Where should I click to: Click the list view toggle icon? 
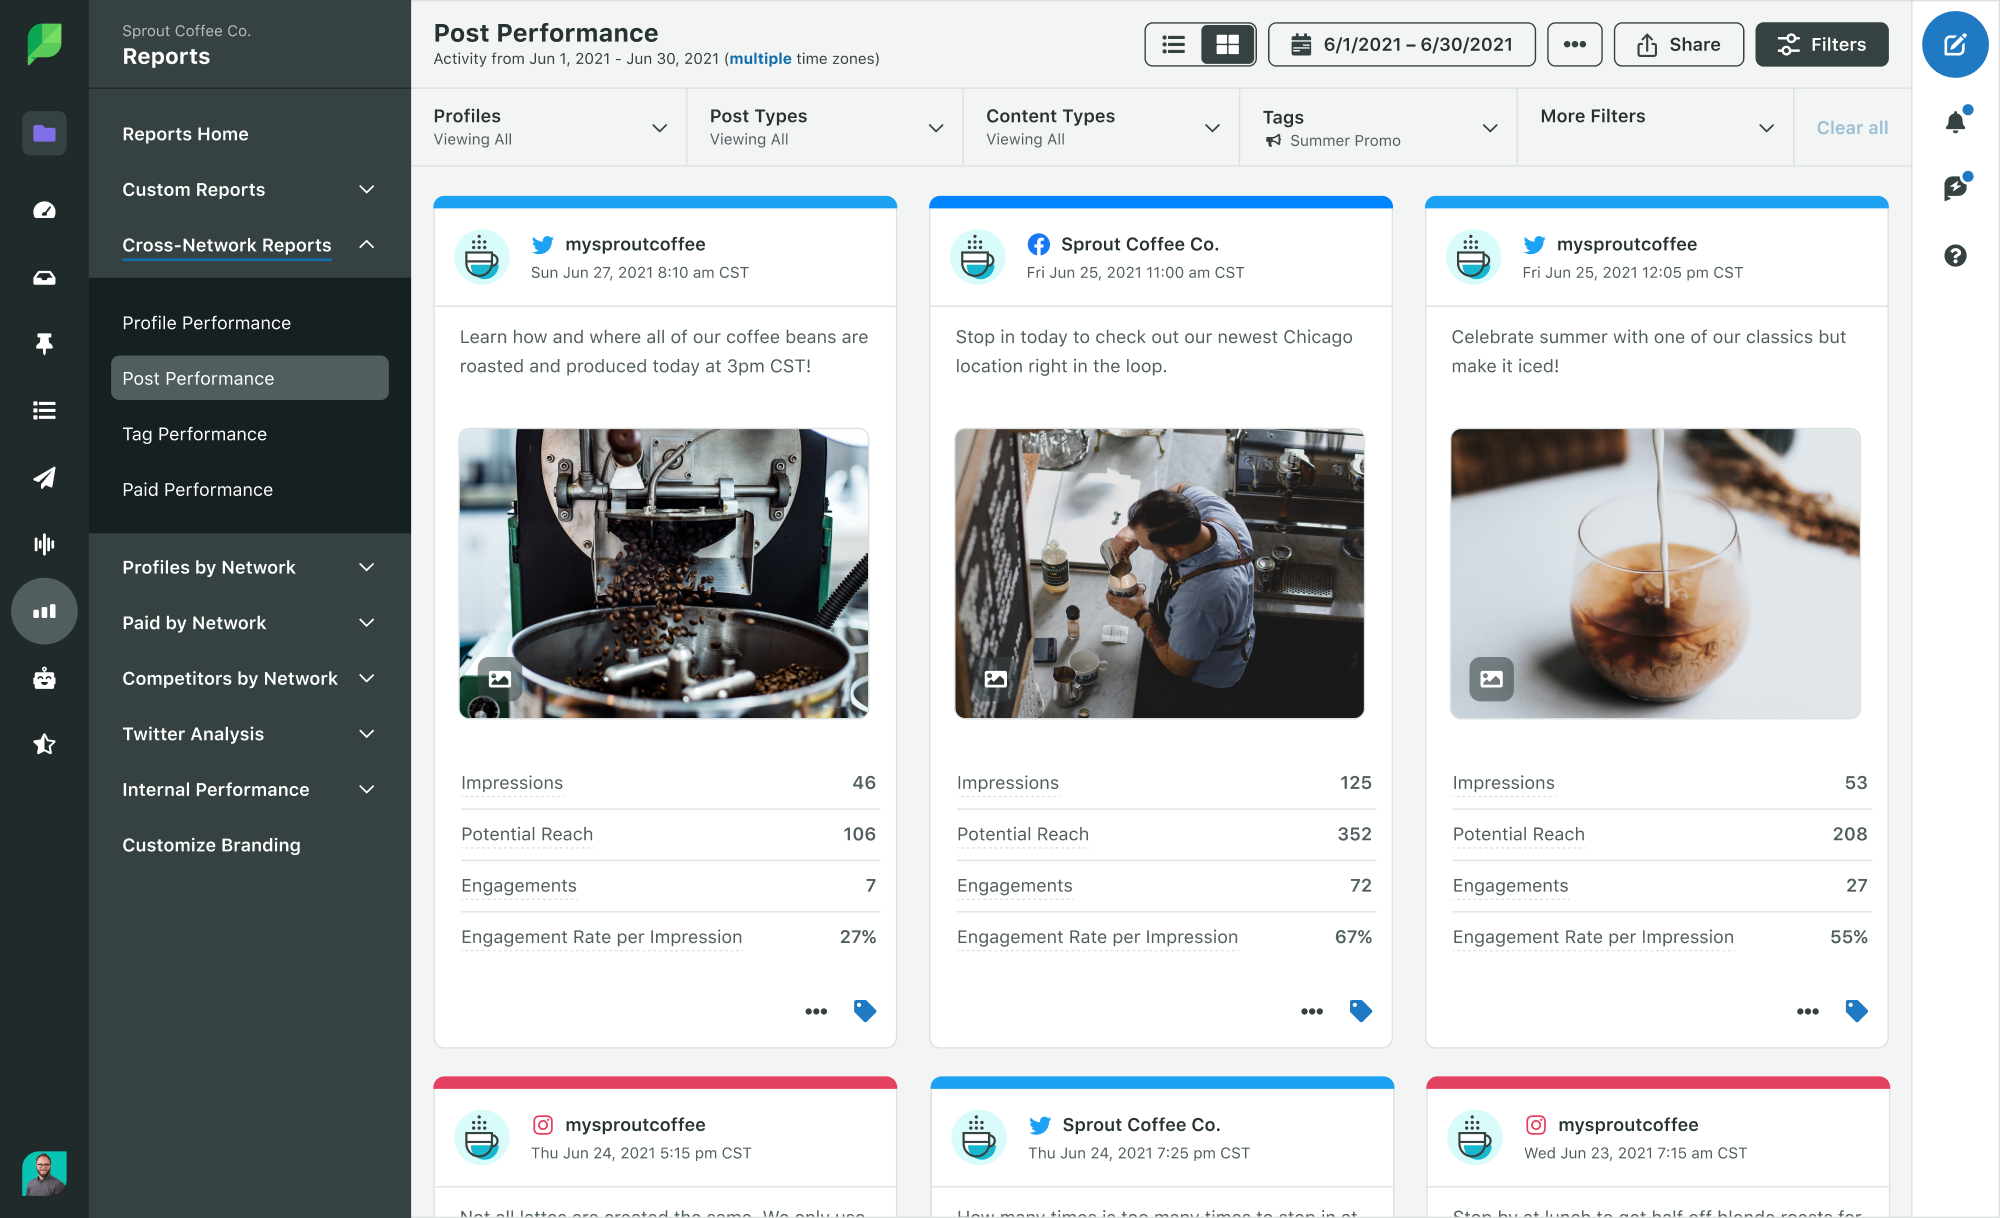1173,44
